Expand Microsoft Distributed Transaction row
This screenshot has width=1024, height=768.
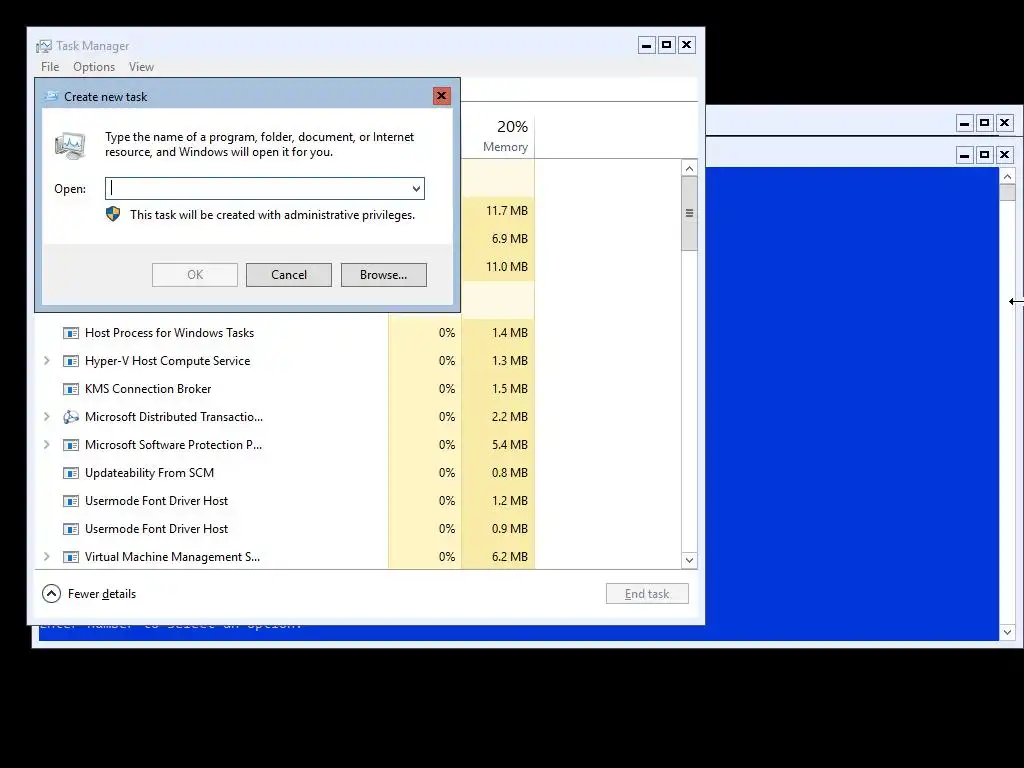(46, 417)
